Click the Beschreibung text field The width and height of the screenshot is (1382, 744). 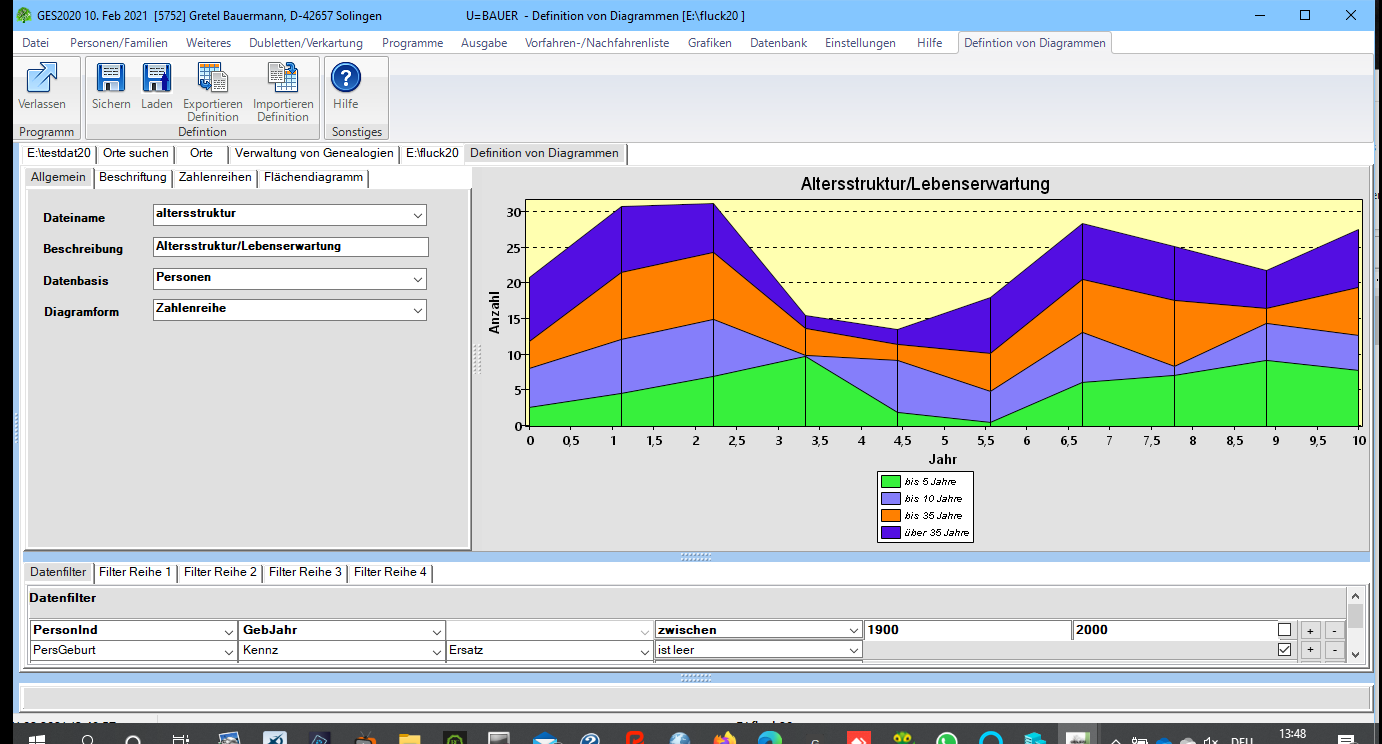tap(290, 247)
